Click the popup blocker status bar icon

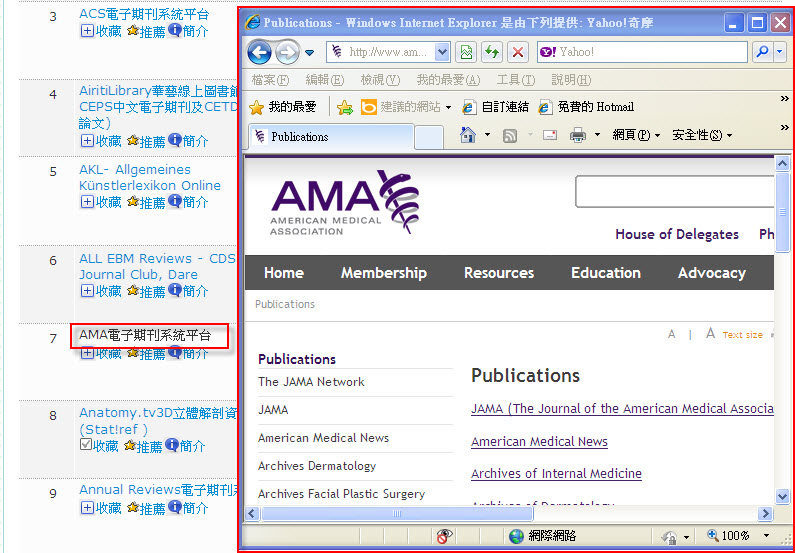445,536
